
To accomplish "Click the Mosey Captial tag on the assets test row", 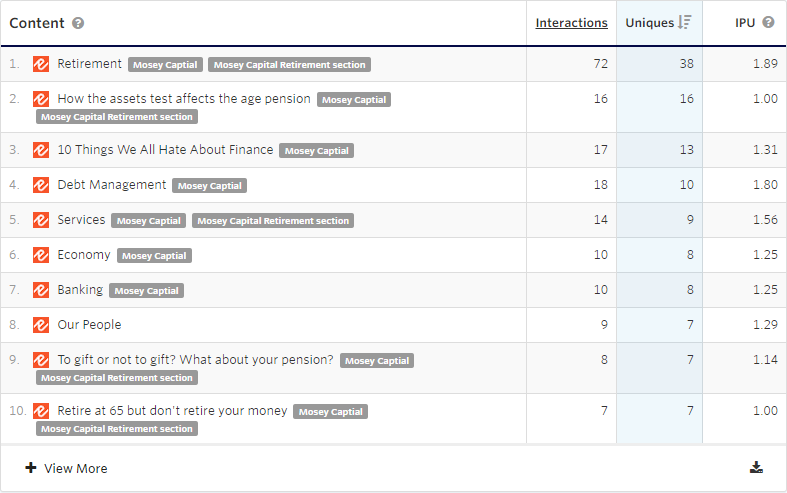I will [354, 100].
